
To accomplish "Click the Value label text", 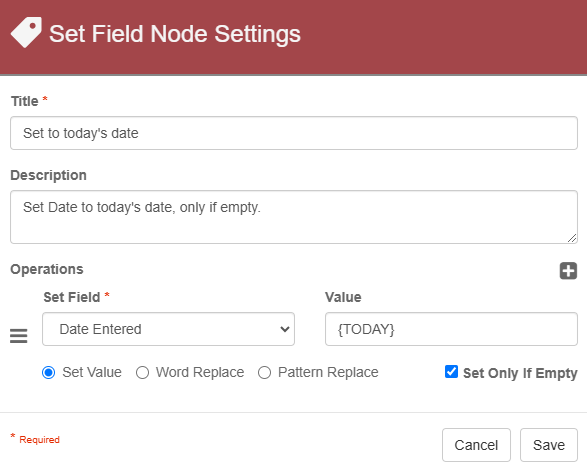I will pyautogui.click(x=343, y=297).
